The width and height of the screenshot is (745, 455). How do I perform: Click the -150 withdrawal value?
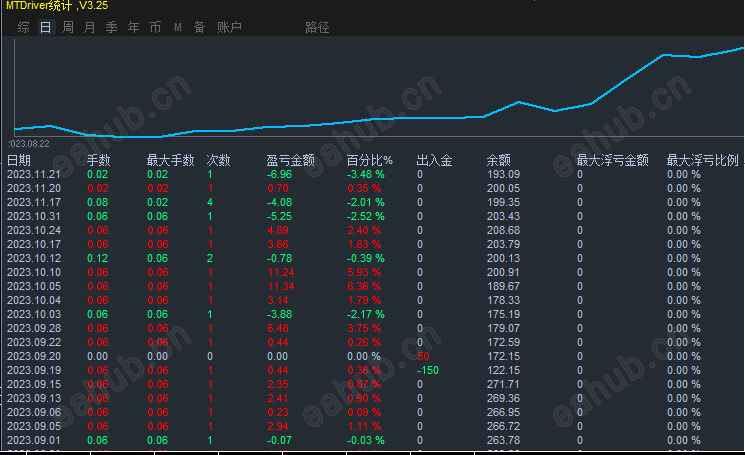tap(428, 370)
